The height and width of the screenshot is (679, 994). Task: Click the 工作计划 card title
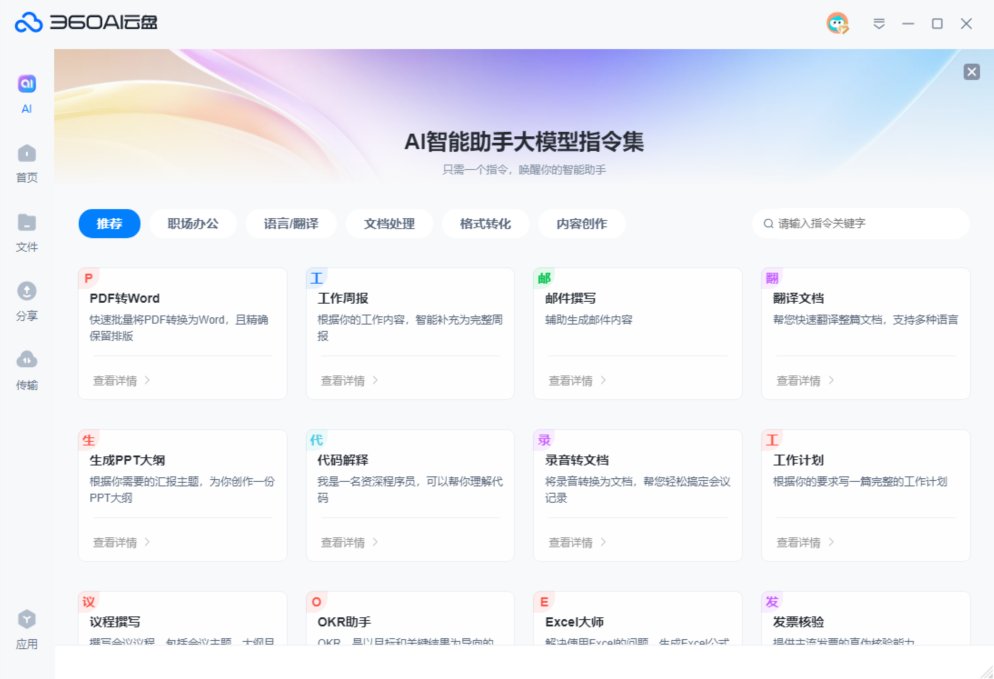coord(798,460)
